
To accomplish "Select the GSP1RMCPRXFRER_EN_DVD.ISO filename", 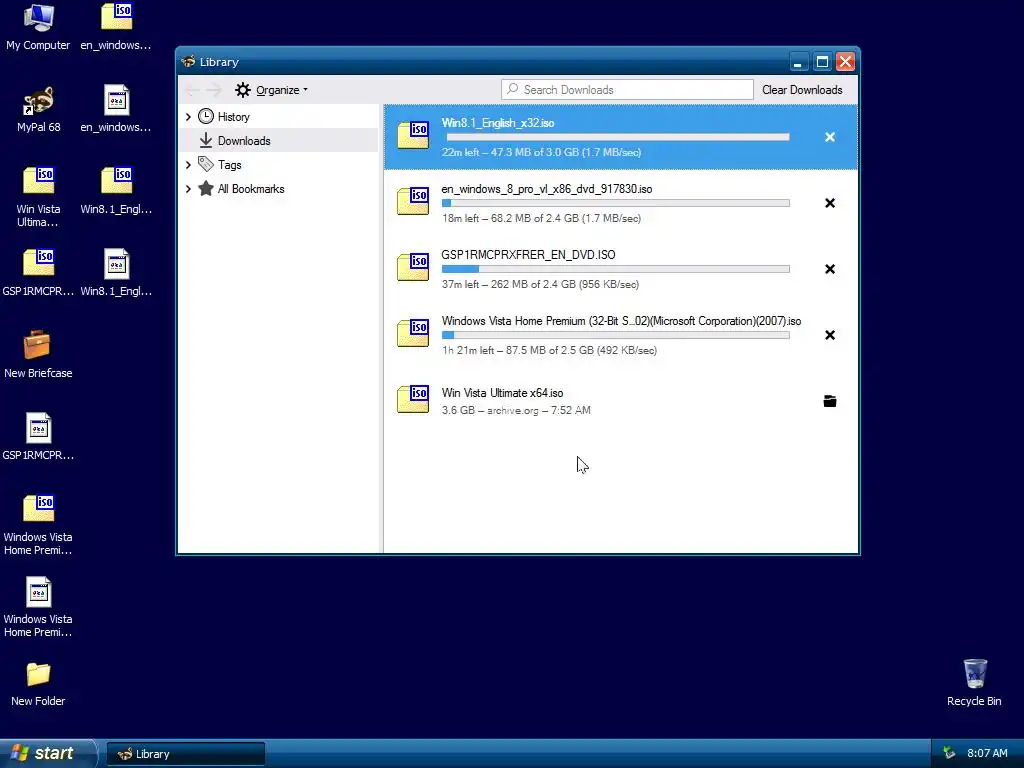I will pos(528,255).
